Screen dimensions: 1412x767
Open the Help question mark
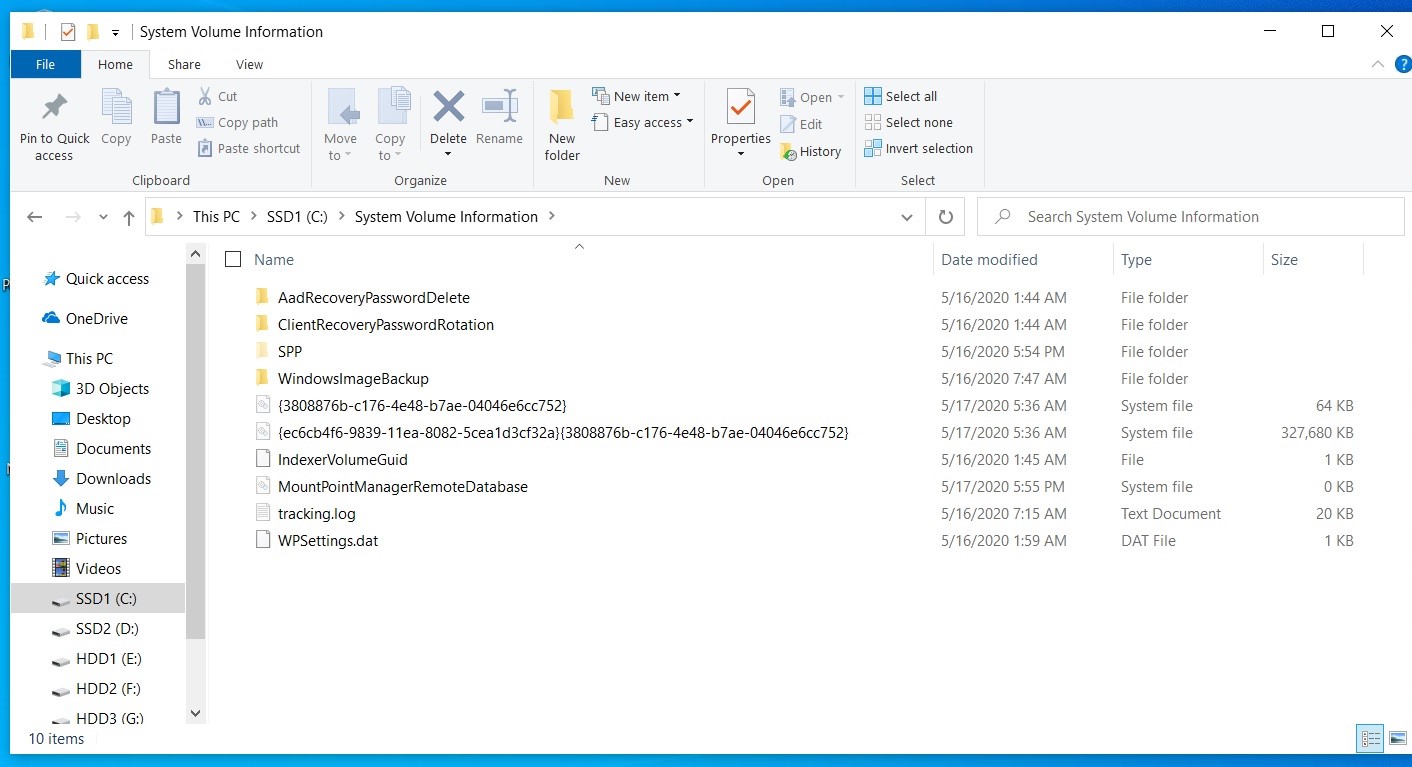[1403, 64]
